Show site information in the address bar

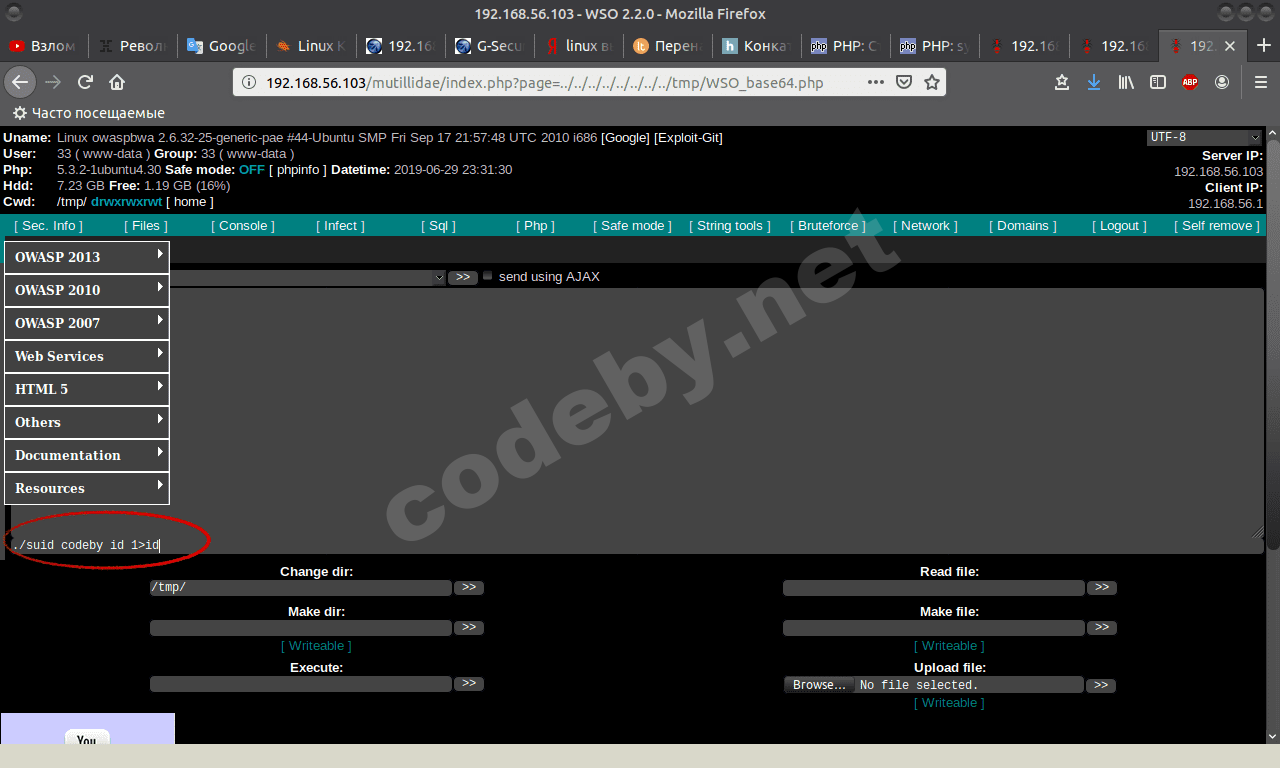click(x=249, y=82)
